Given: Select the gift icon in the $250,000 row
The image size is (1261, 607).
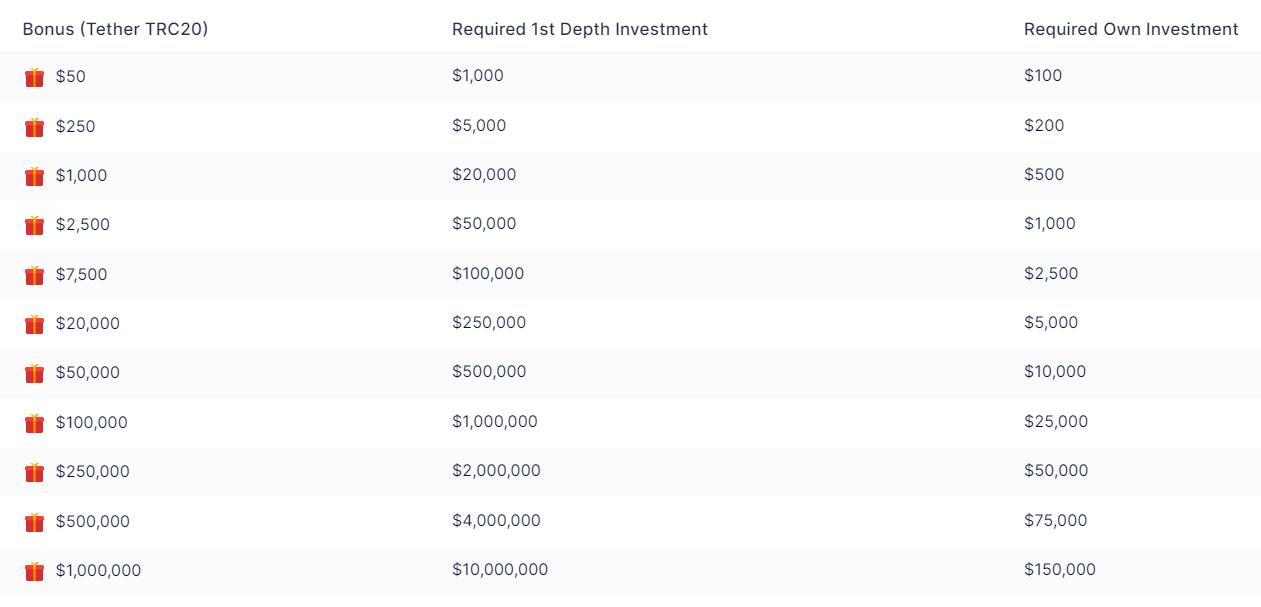Looking at the screenshot, I should pos(35,472).
